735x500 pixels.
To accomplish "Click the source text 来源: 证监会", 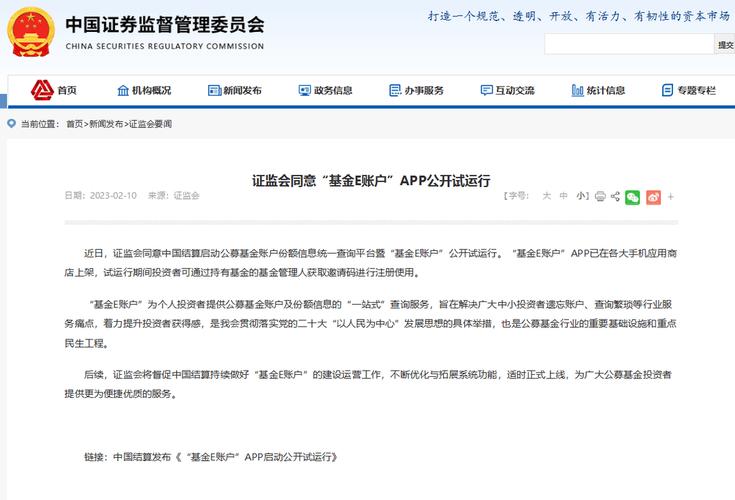I will pyautogui.click(x=173, y=195).
